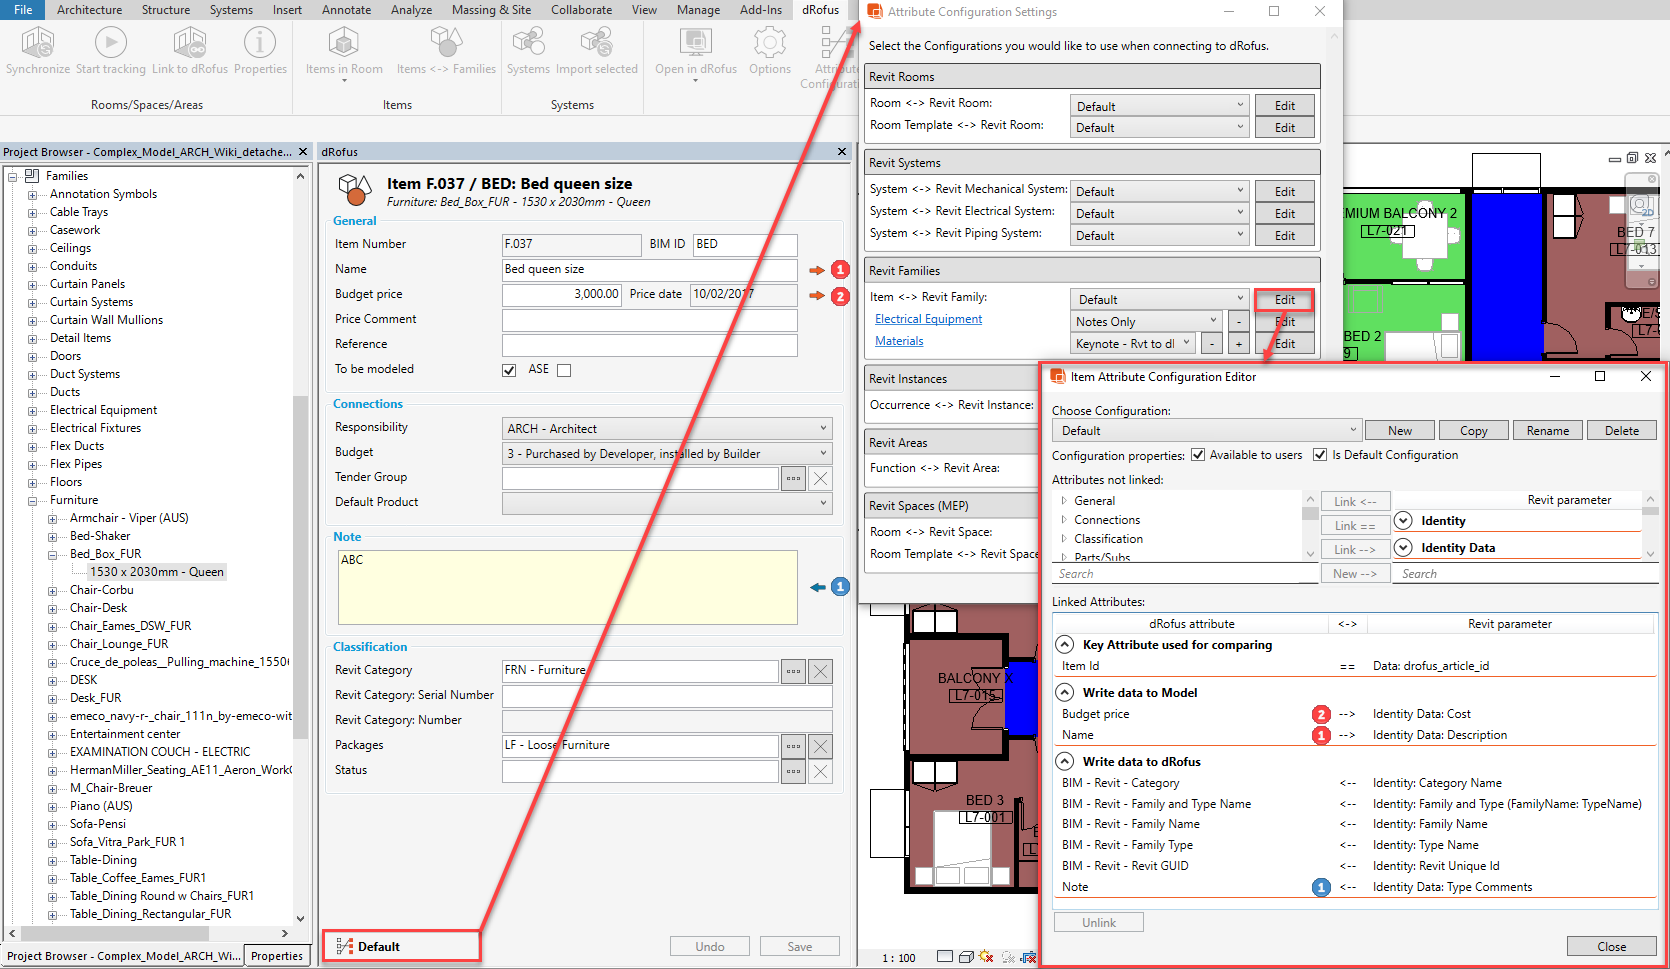The height and width of the screenshot is (969, 1670).
Task: Toggle the To be modeled checkbox
Action: [509, 370]
